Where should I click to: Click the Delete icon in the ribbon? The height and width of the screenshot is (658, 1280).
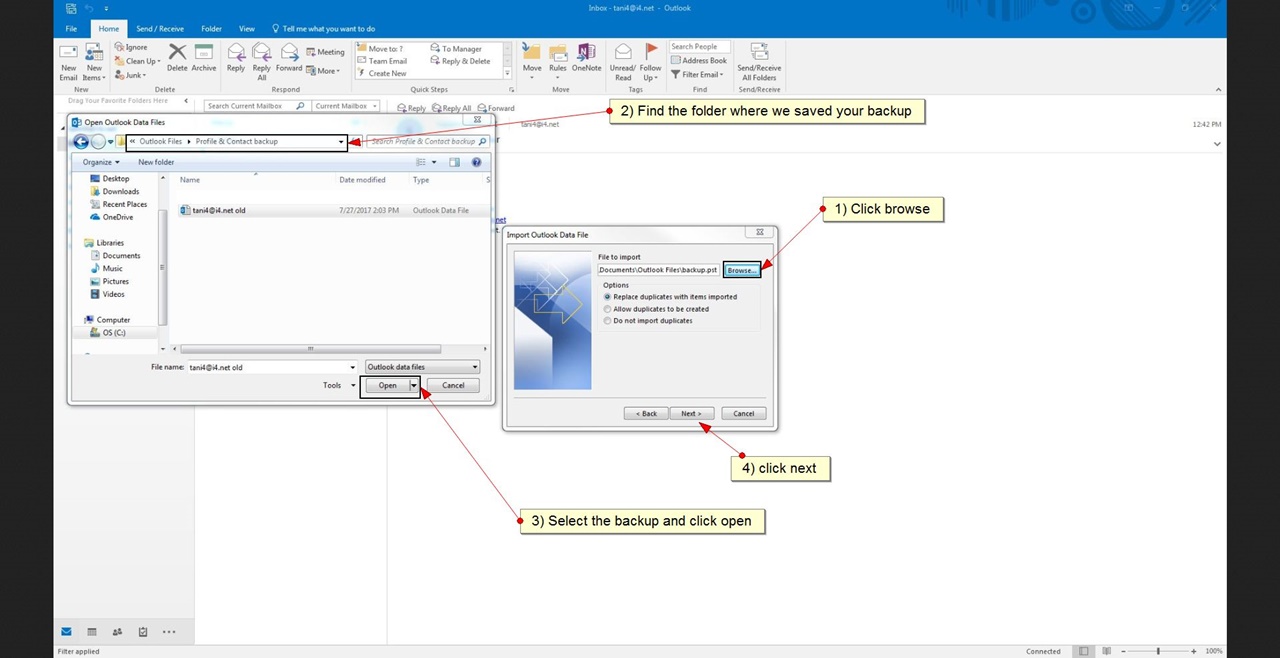[177, 52]
